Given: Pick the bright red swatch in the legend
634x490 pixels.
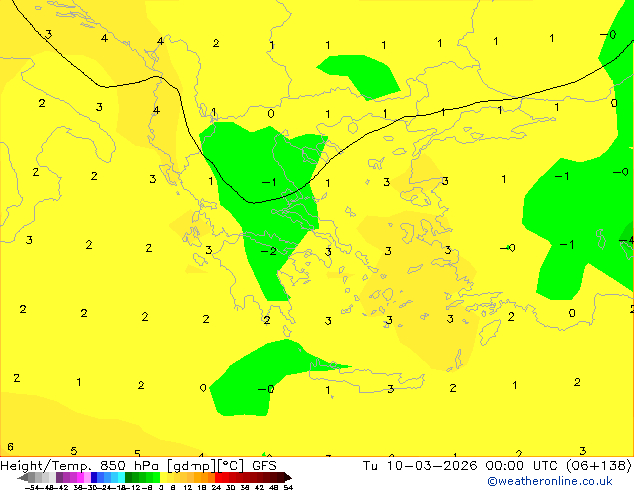Looking at the screenshot, I should [x=218, y=477].
